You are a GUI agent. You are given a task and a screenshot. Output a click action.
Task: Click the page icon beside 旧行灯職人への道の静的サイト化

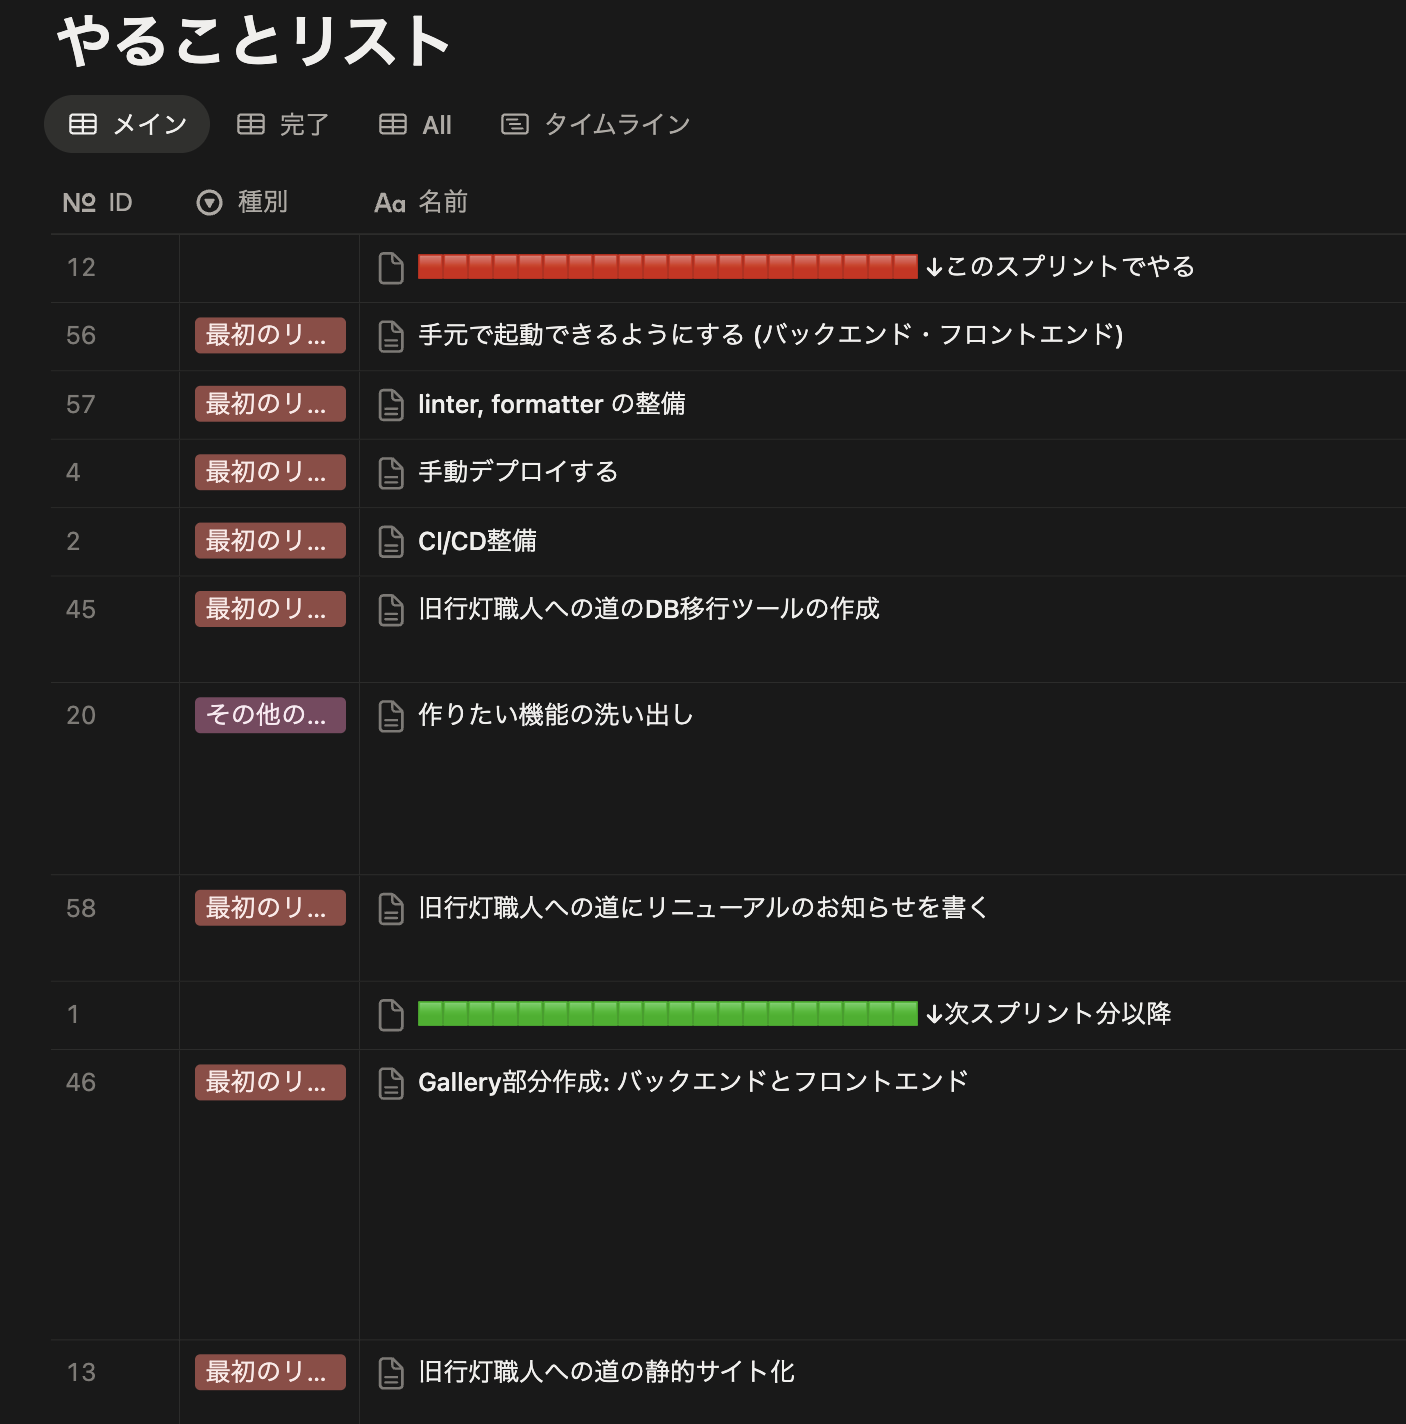coord(391,1373)
